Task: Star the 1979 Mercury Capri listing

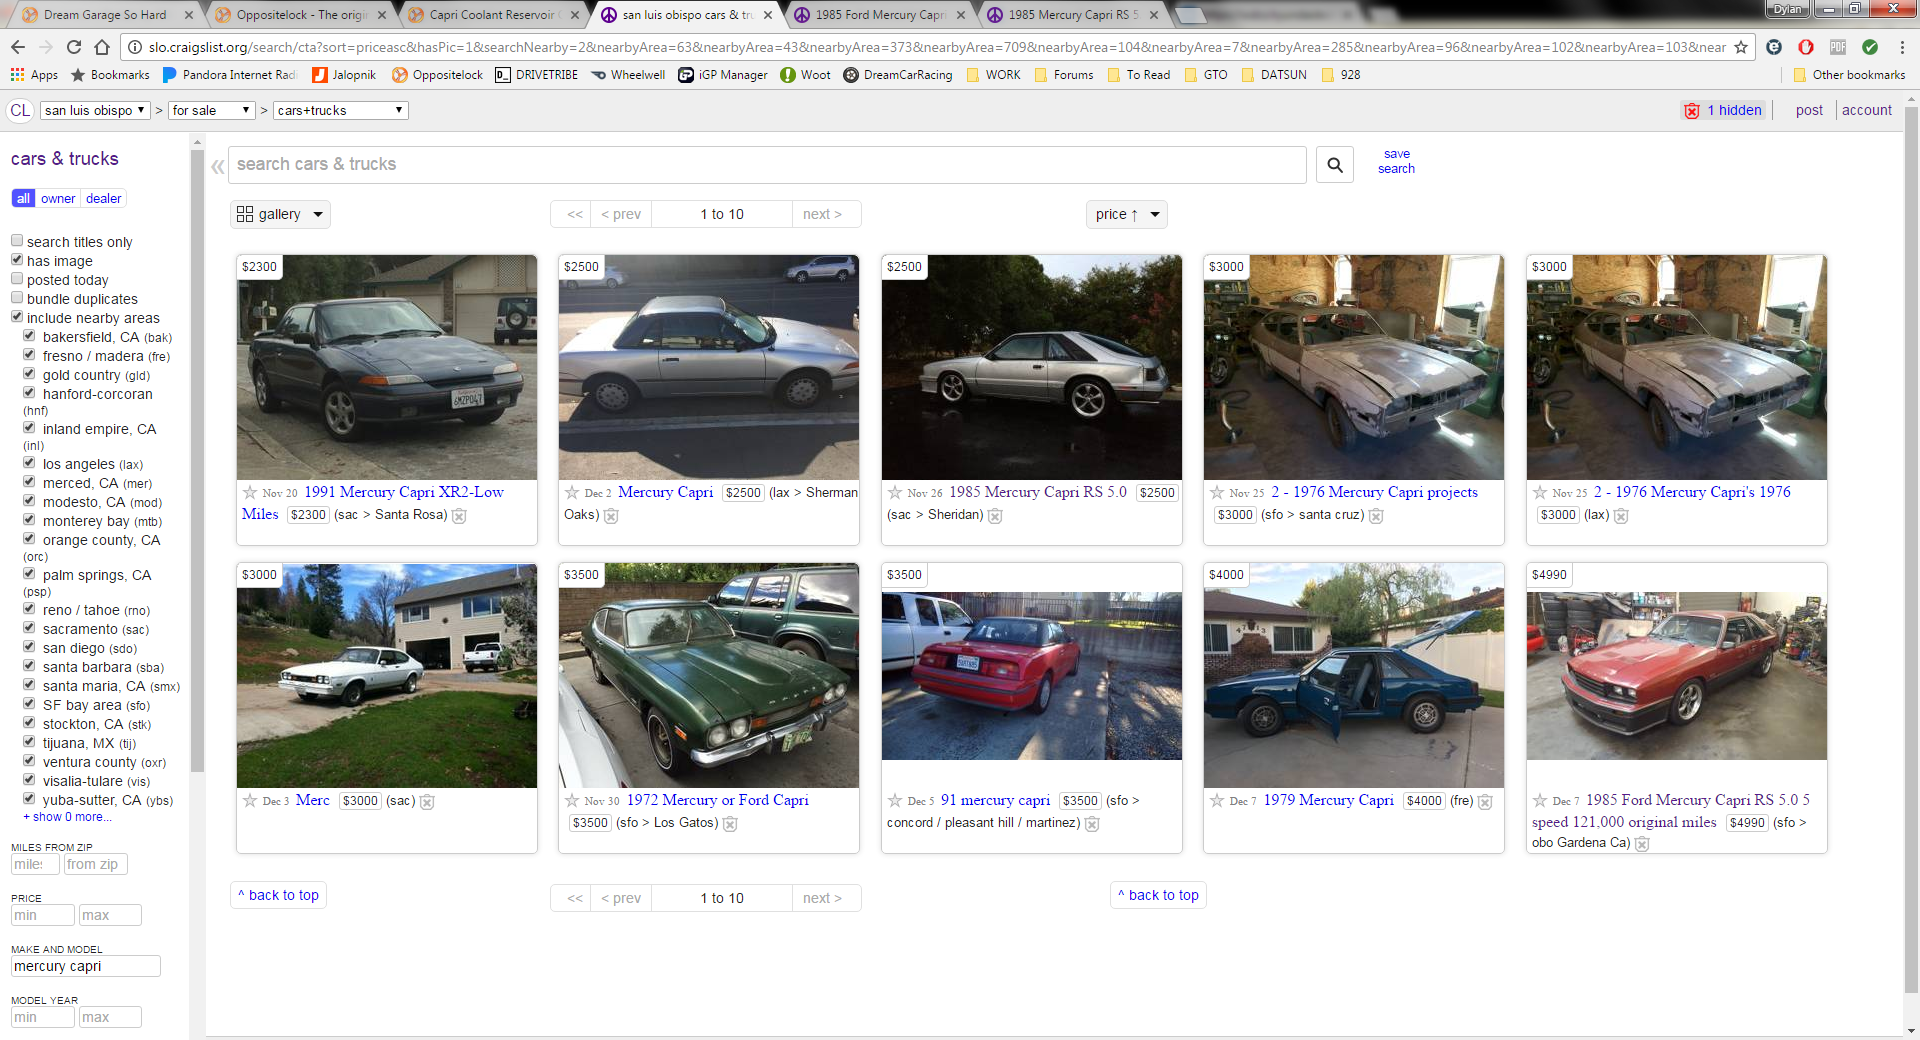Action: pos(1217,800)
